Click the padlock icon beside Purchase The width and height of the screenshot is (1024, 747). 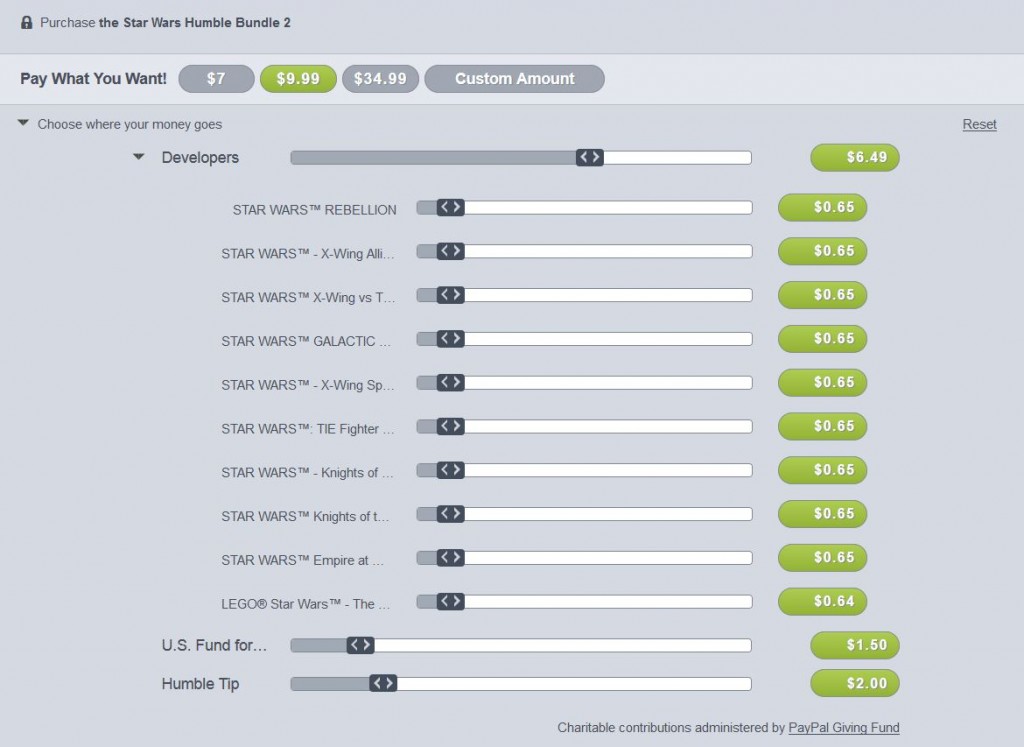[27, 23]
